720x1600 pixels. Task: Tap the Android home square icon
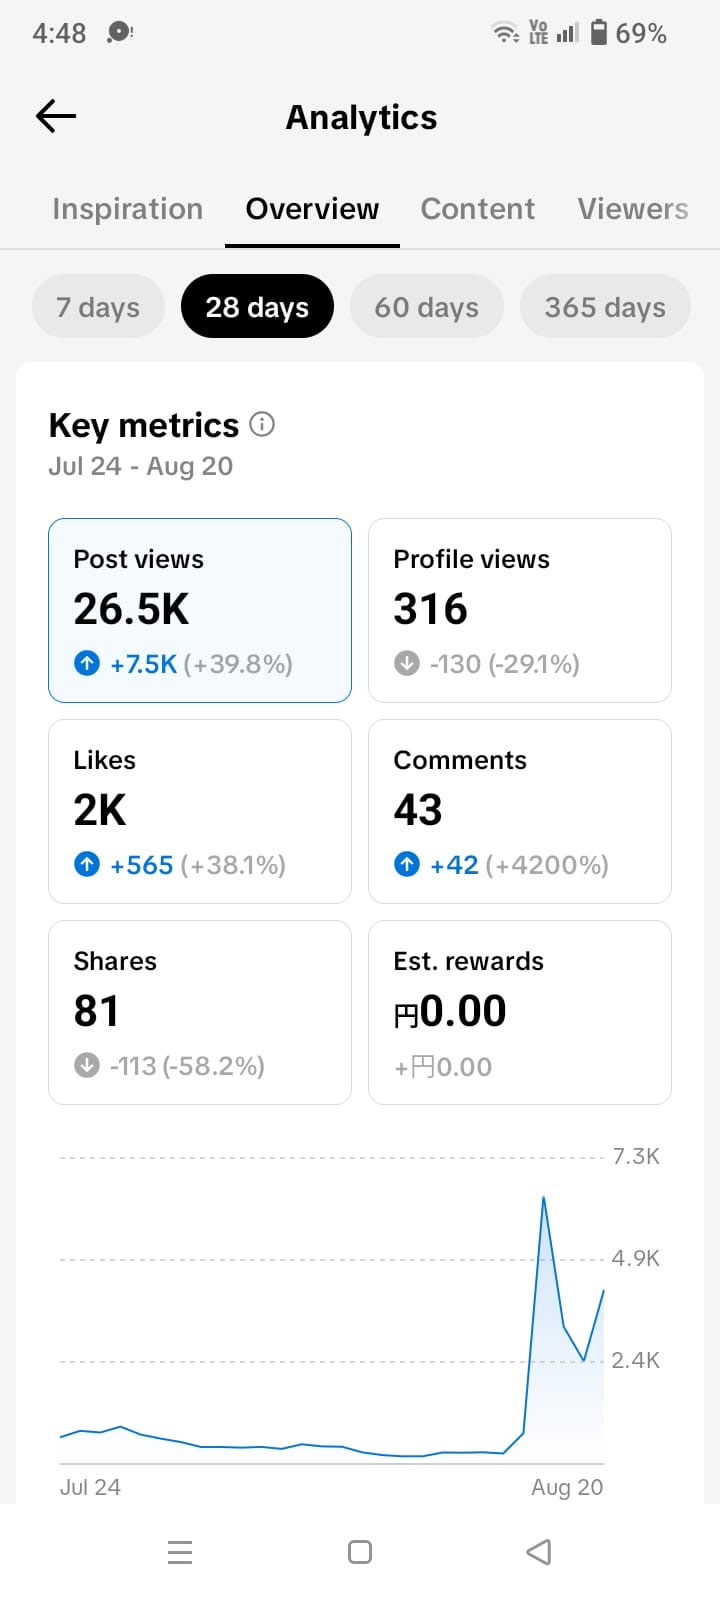(360, 1552)
